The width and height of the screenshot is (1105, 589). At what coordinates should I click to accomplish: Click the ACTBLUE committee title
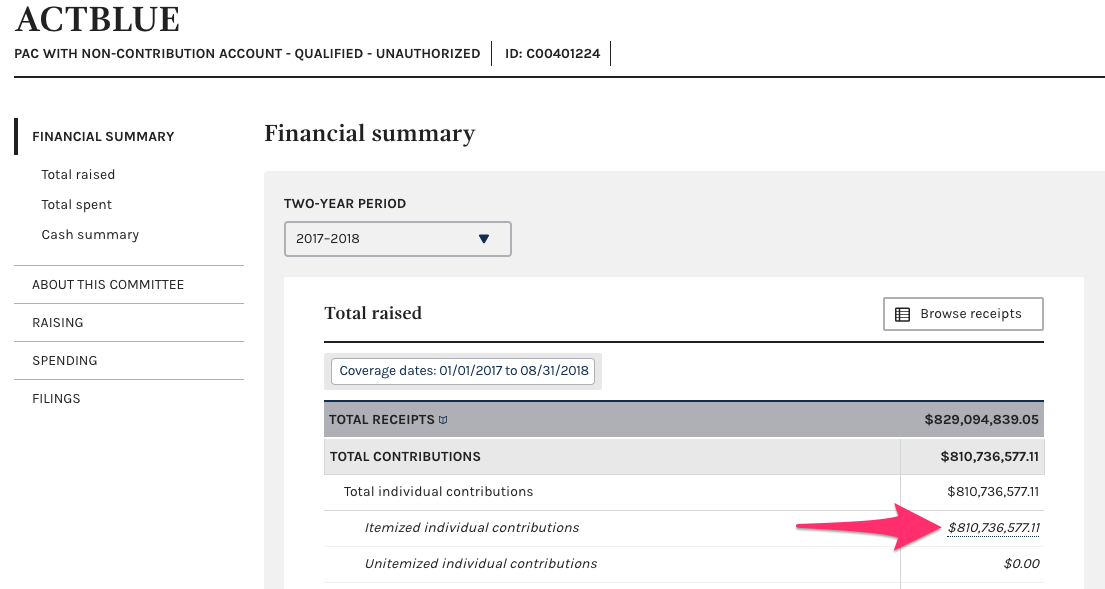[x=98, y=20]
